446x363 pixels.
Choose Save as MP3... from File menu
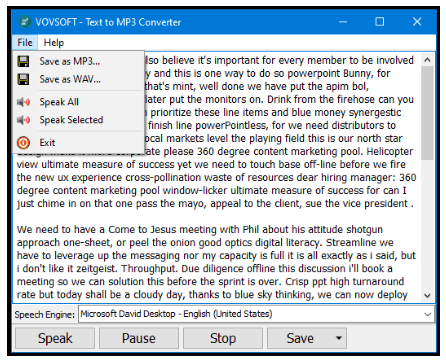click(x=78, y=61)
